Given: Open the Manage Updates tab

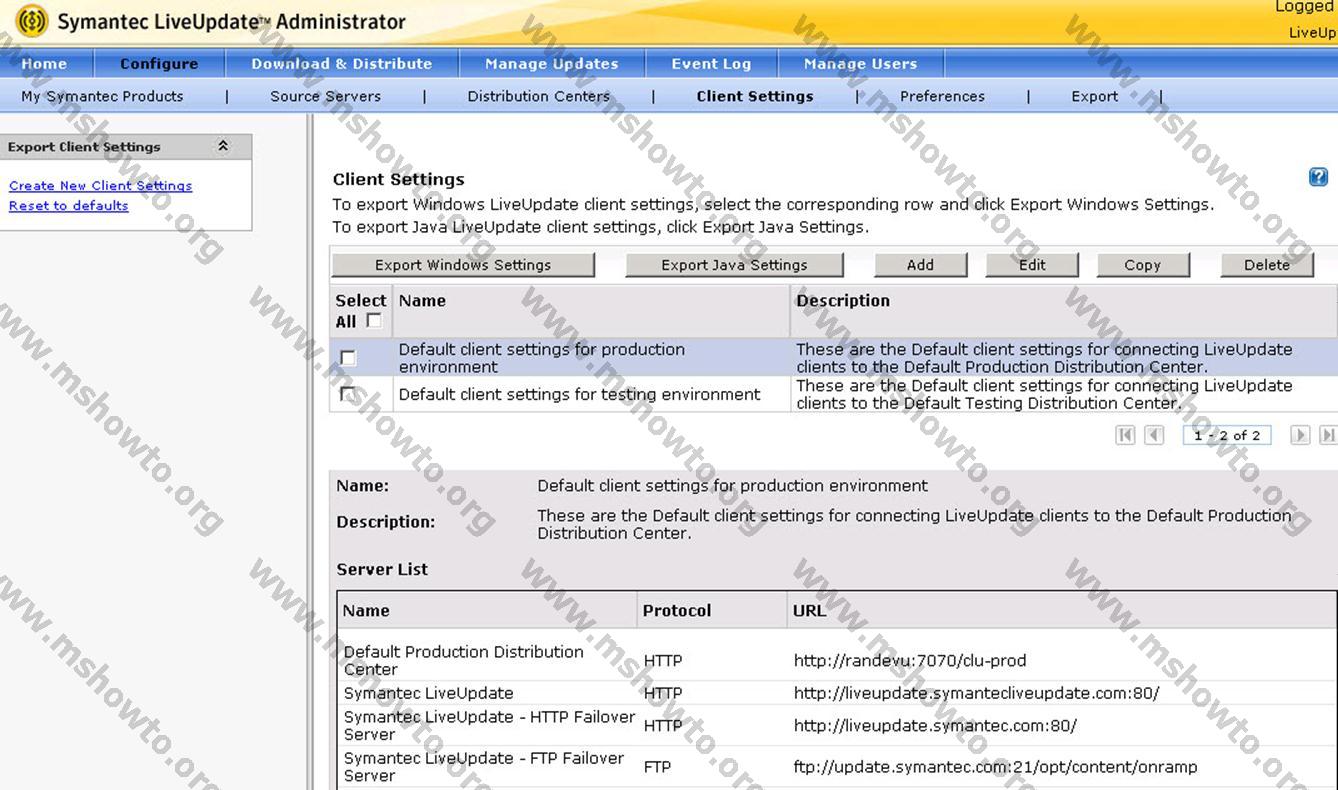Looking at the screenshot, I should pos(552,63).
